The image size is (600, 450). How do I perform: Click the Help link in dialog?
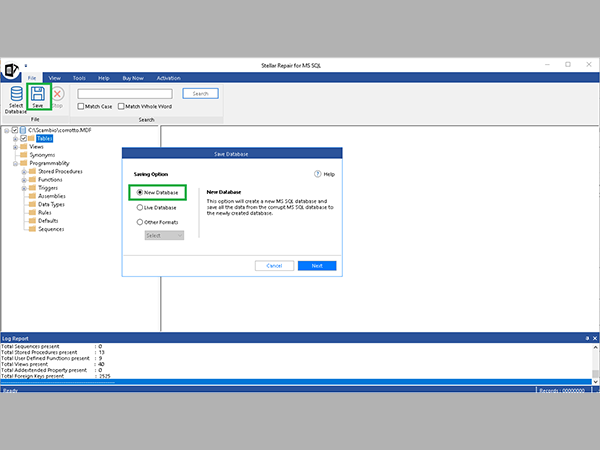point(329,174)
